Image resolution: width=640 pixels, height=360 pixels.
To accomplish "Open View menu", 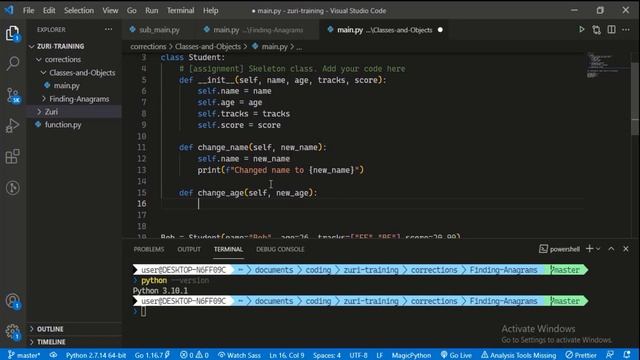I will (x=110, y=10).
